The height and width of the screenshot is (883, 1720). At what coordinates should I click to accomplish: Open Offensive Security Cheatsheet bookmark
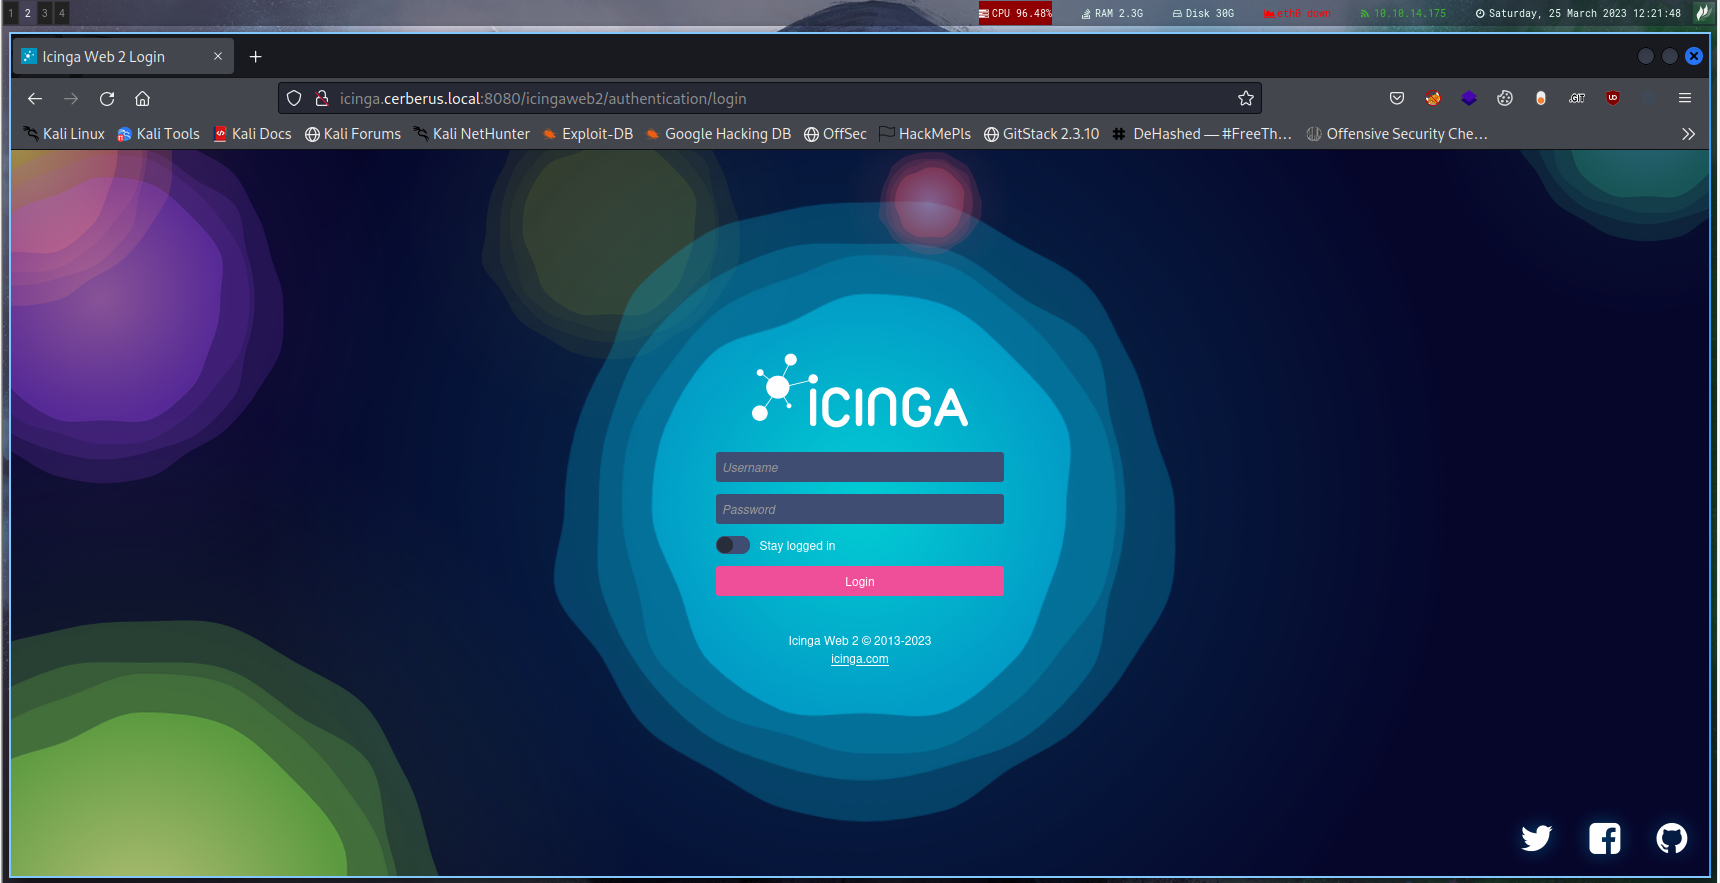pos(1397,134)
